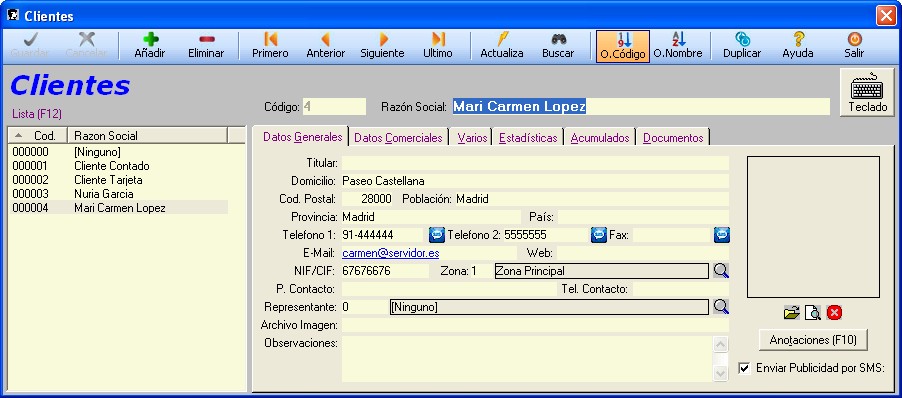Click the Cancelar cross icon

(86, 39)
